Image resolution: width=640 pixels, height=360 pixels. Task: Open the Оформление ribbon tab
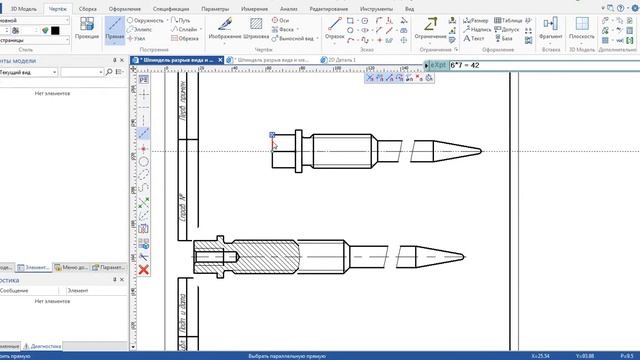(x=124, y=9)
